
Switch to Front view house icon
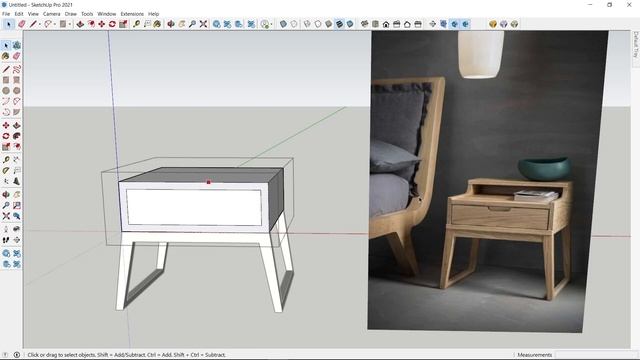point(386,24)
